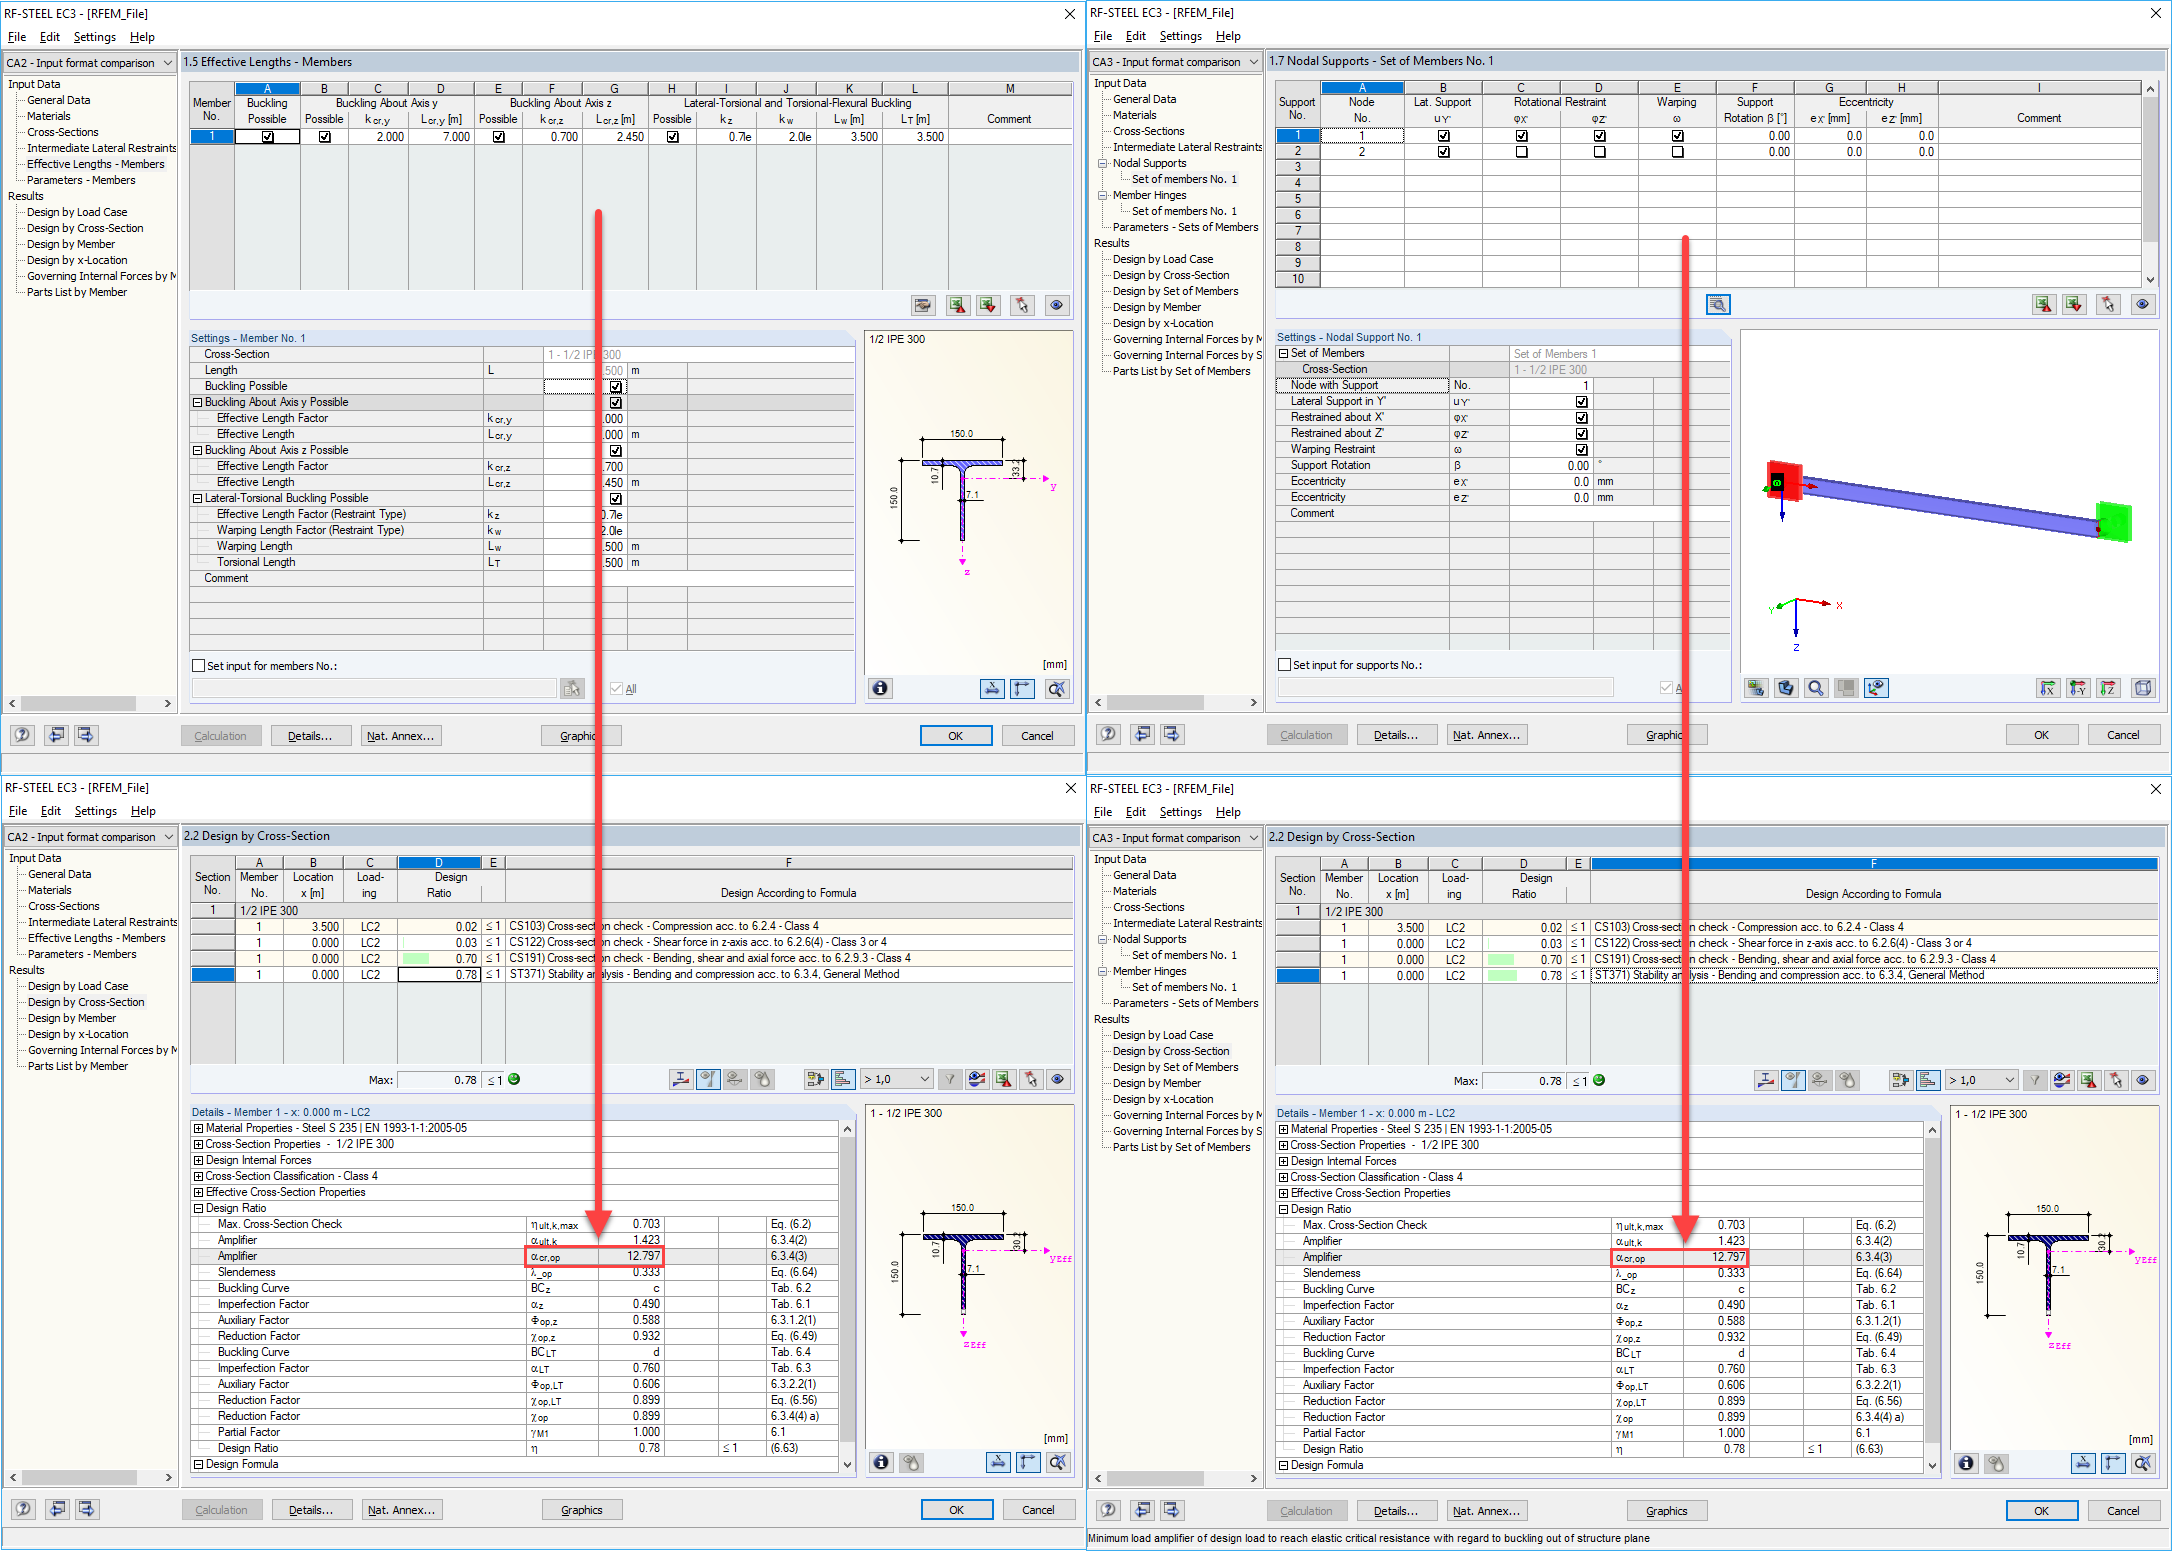Screen dimensions: 2172x1551
Task: Open the Help menu
Action: coord(142,37)
